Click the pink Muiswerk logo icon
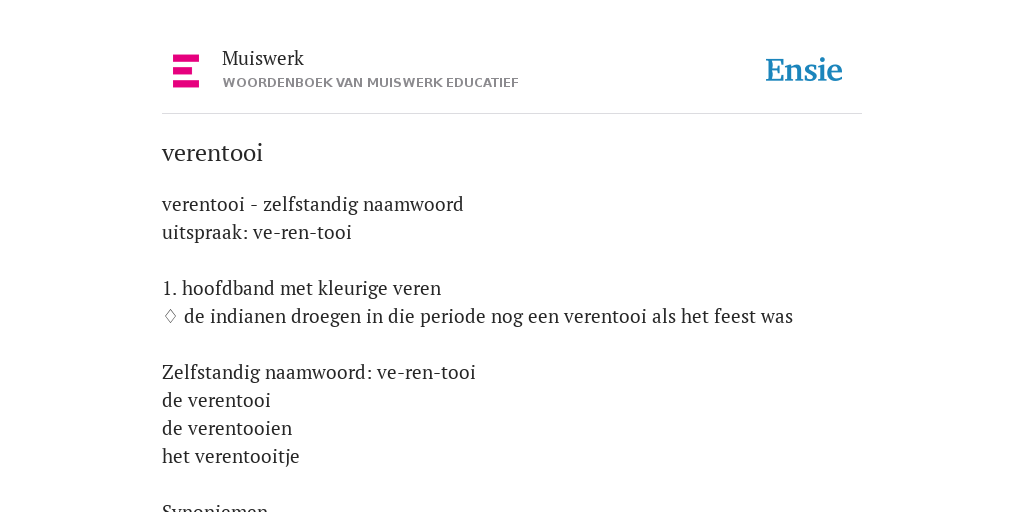 pyautogui.click(x=185, y=71)
